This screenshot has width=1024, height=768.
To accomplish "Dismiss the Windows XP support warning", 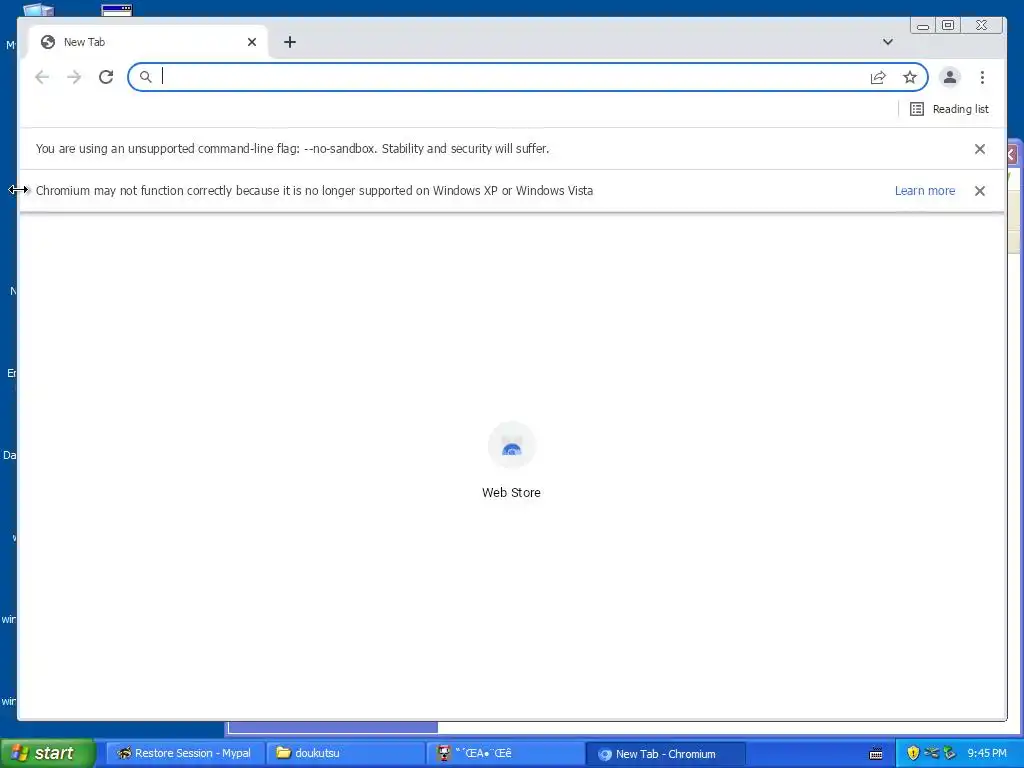I will [980, 191].
